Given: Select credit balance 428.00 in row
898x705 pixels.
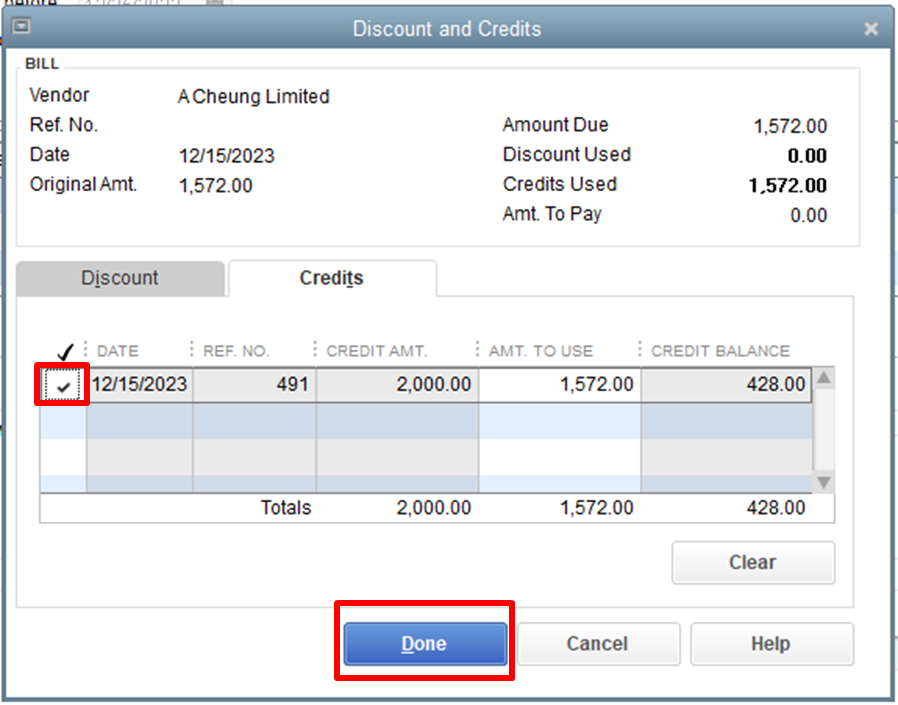Looking at the screenshot, I should [x=726, y=385].
